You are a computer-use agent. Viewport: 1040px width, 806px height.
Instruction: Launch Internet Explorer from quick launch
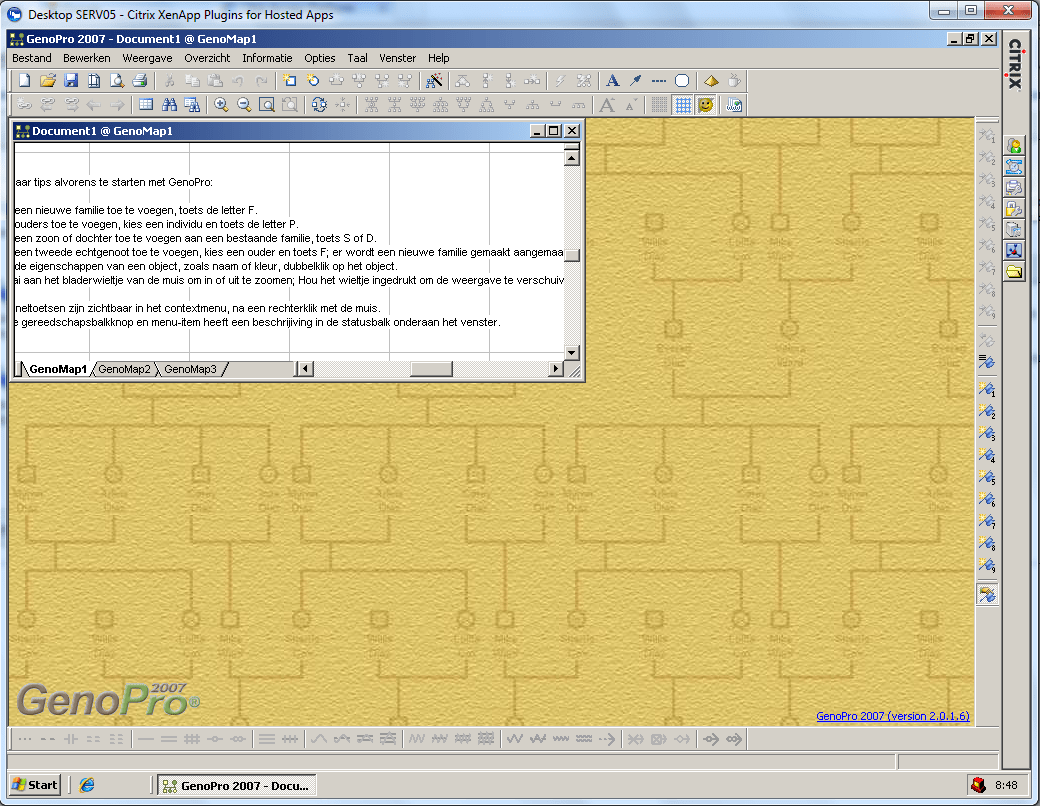(87, 785)
